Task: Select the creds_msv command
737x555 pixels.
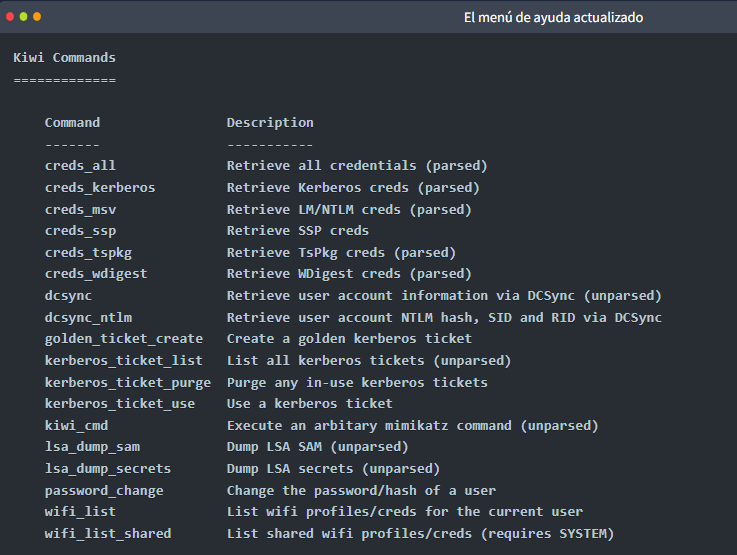Action: point(80,209)
